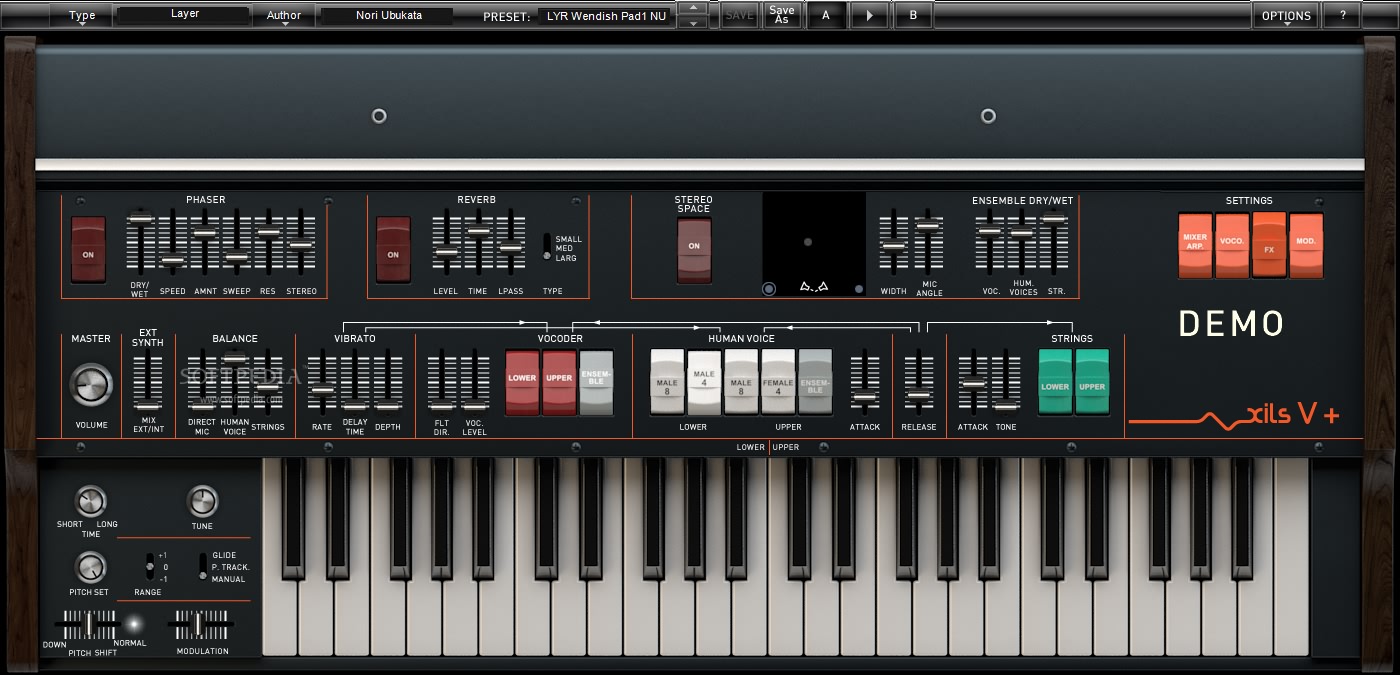Toggle Vocoder LOWER red switch
This screenshot has height=675, width=1400.
[522, 382]
